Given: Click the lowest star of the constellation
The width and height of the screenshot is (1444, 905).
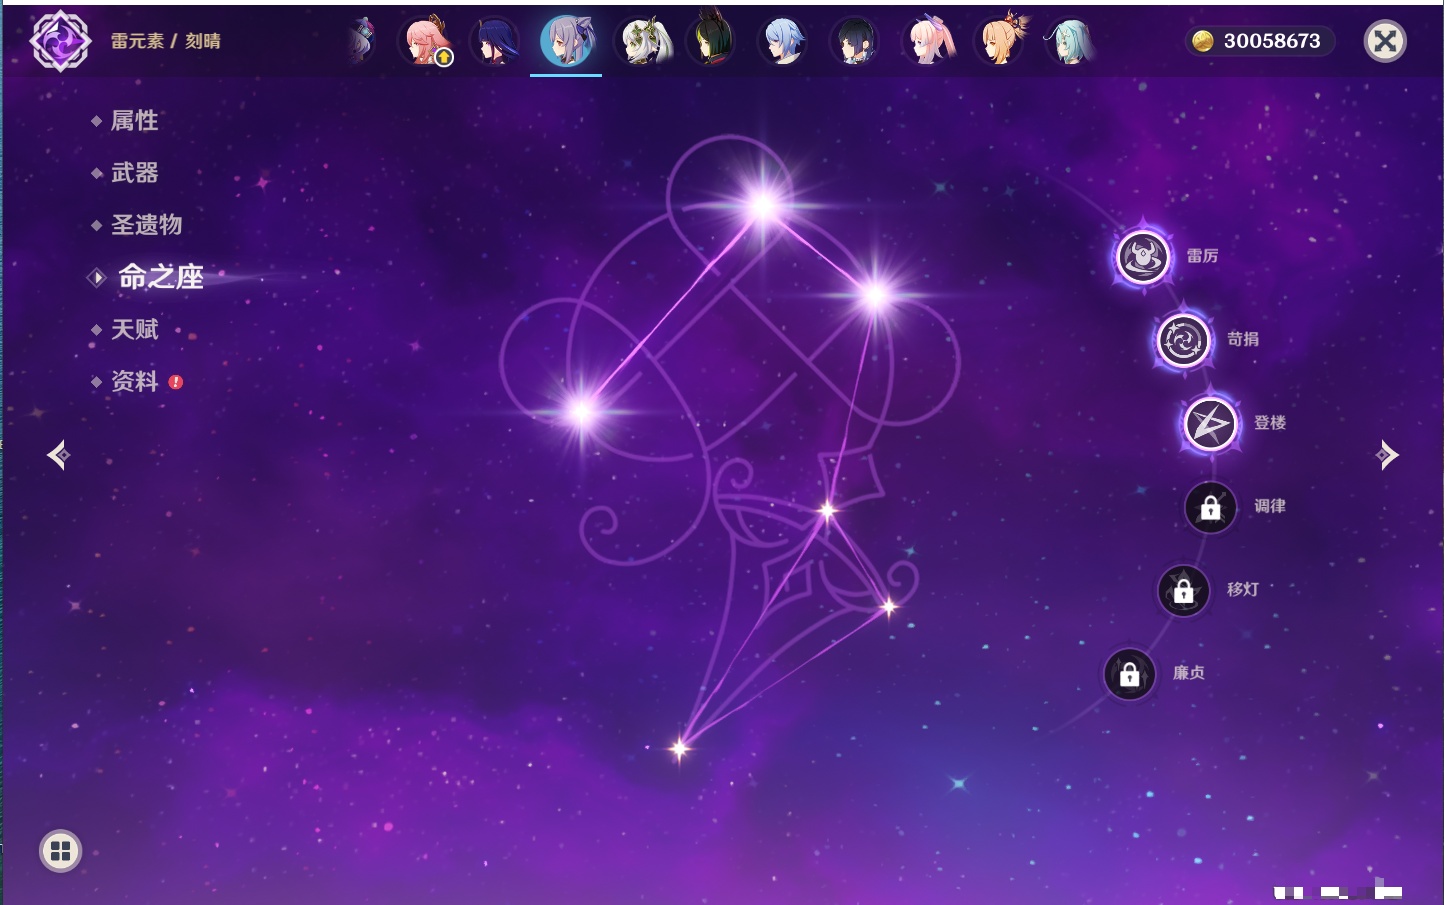Looking at the screenshot, I should 680,748.
